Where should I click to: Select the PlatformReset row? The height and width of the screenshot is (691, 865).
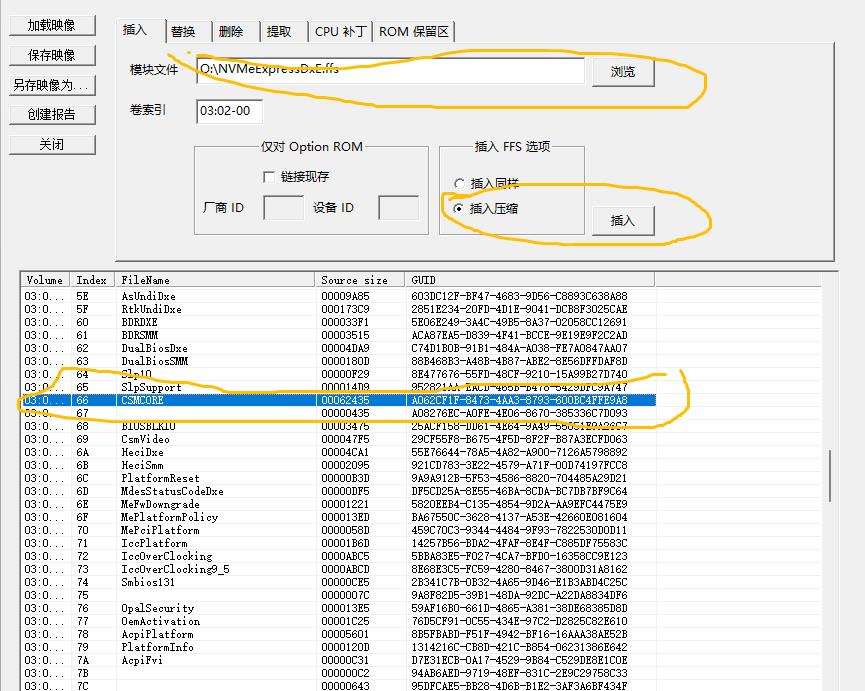coord(339,478)
